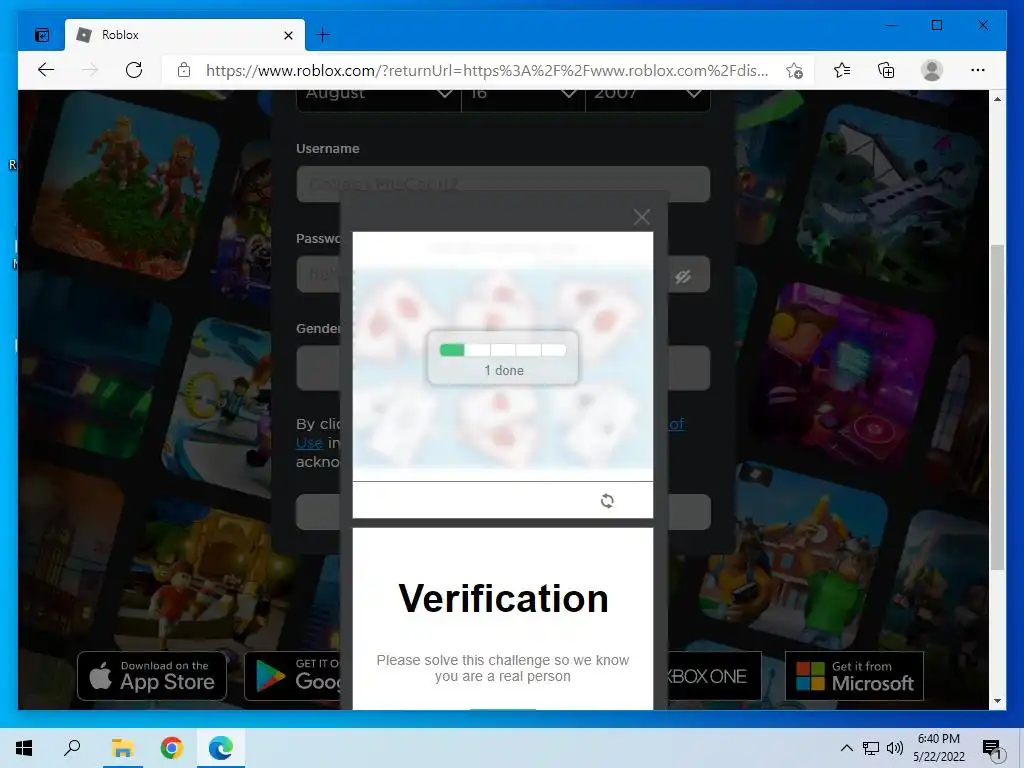Screen dimensions: 1024x768
Task: Show hidden system tray icons
Action: (x=846, y=748)
